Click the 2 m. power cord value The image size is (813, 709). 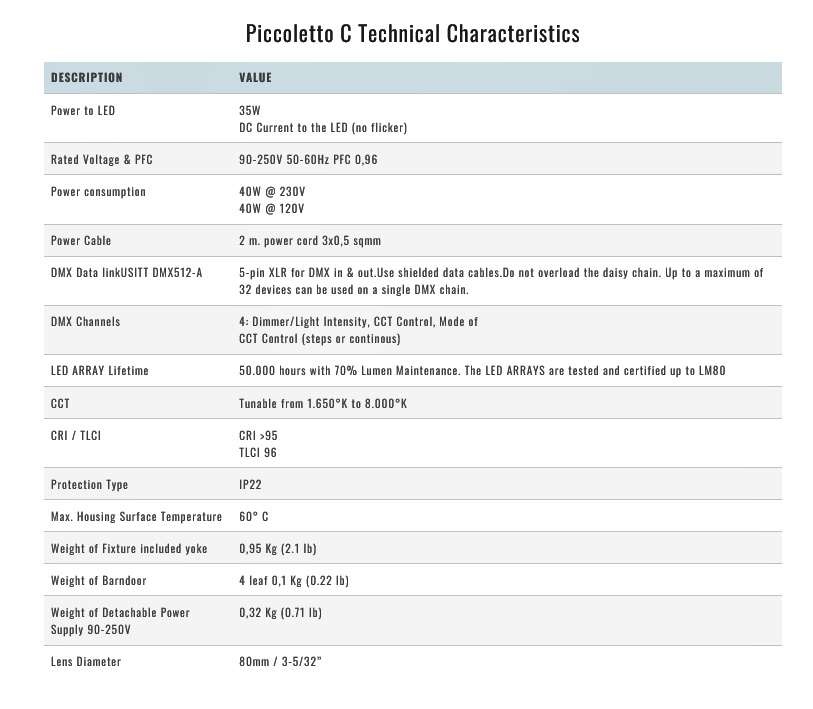310,240
